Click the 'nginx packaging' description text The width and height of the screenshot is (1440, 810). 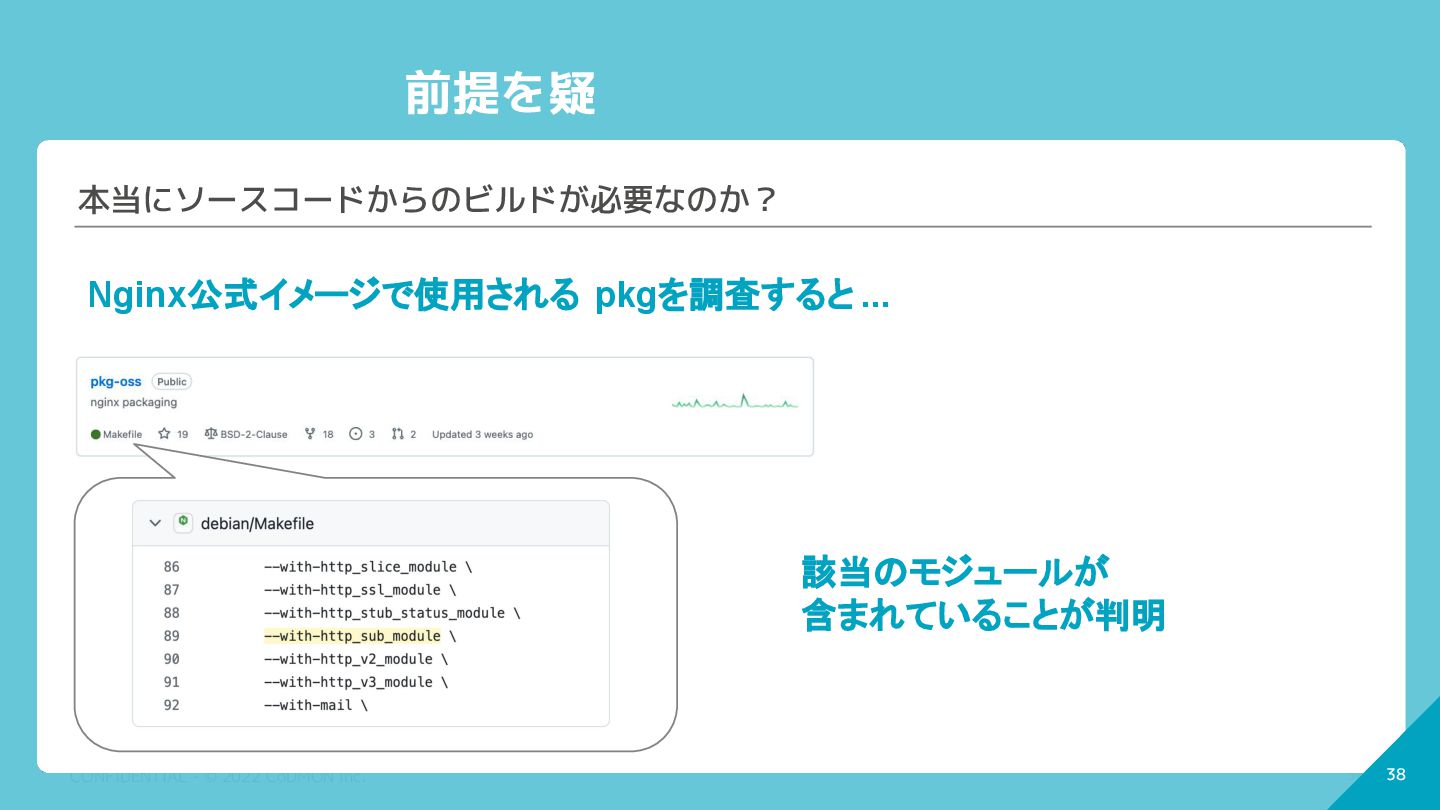click(133, 402)
